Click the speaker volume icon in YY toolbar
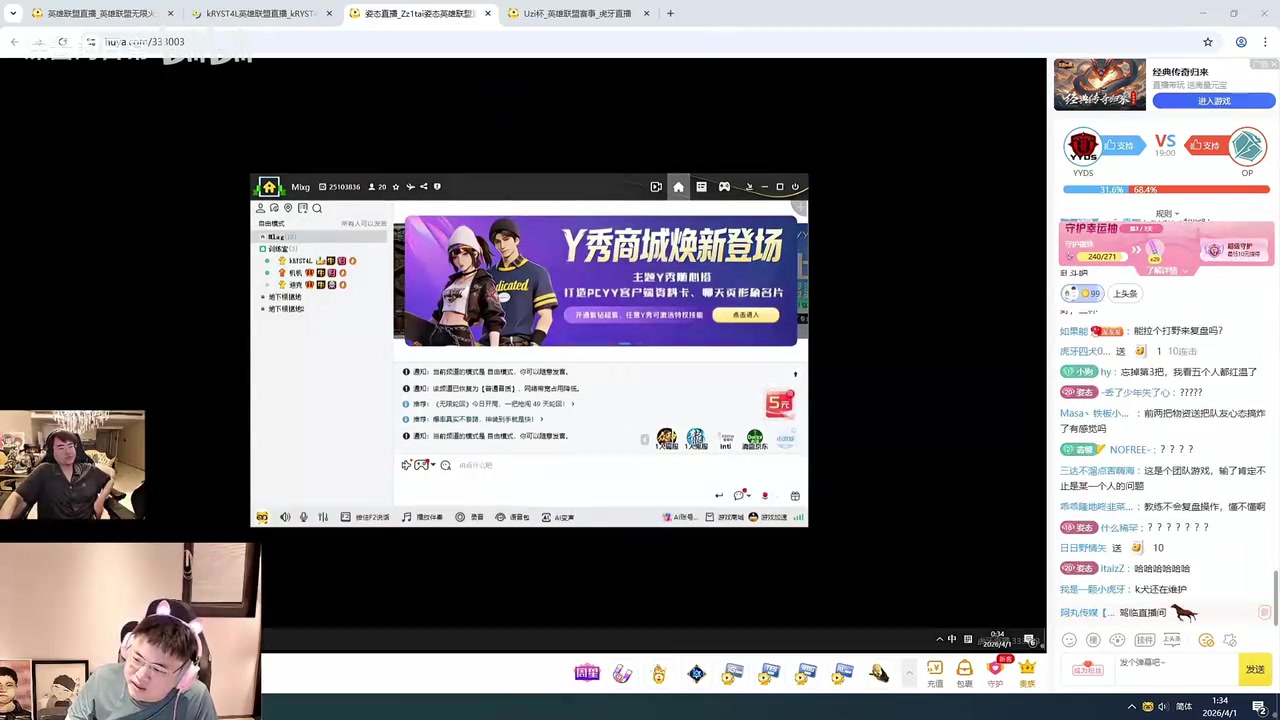The width and height of the screenshot is (1280, 720). coord(285,517)
